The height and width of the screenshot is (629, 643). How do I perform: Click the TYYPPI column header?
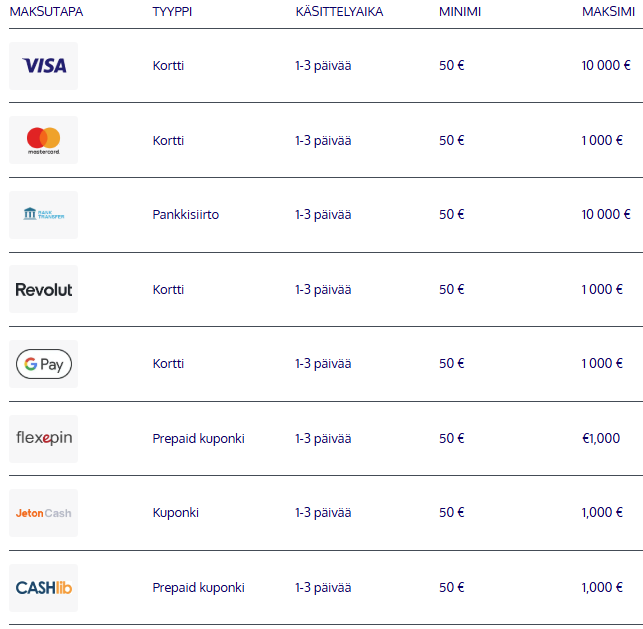172,11
